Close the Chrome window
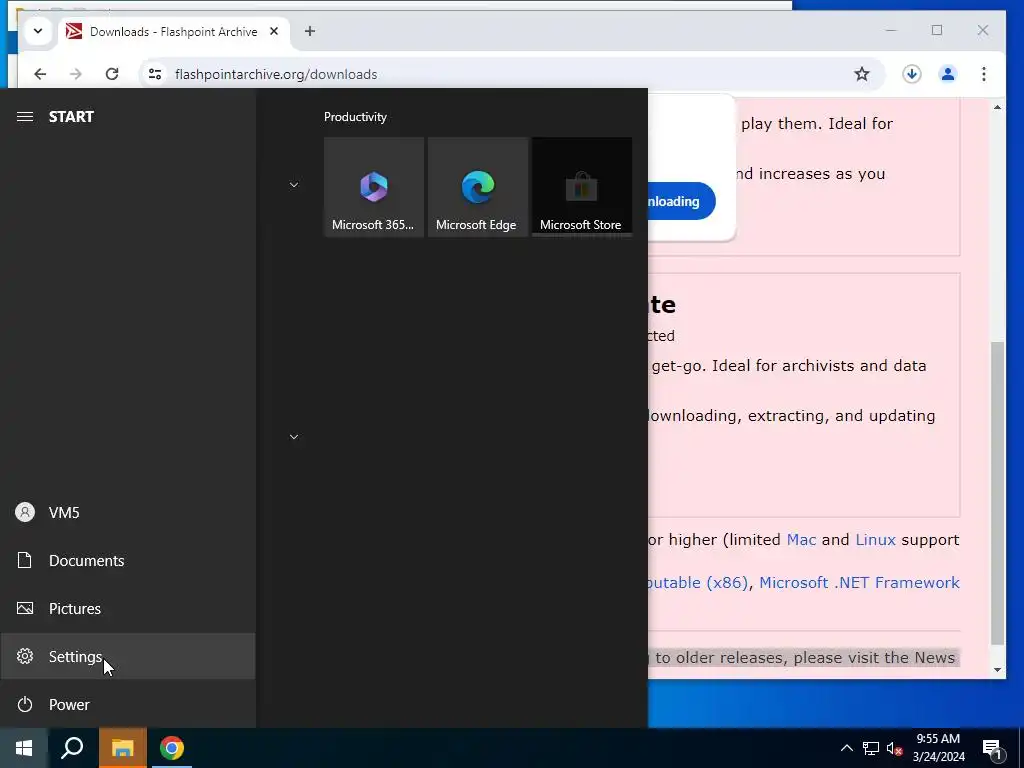This screenshot has width=1024, height=768. coord(982,30)
